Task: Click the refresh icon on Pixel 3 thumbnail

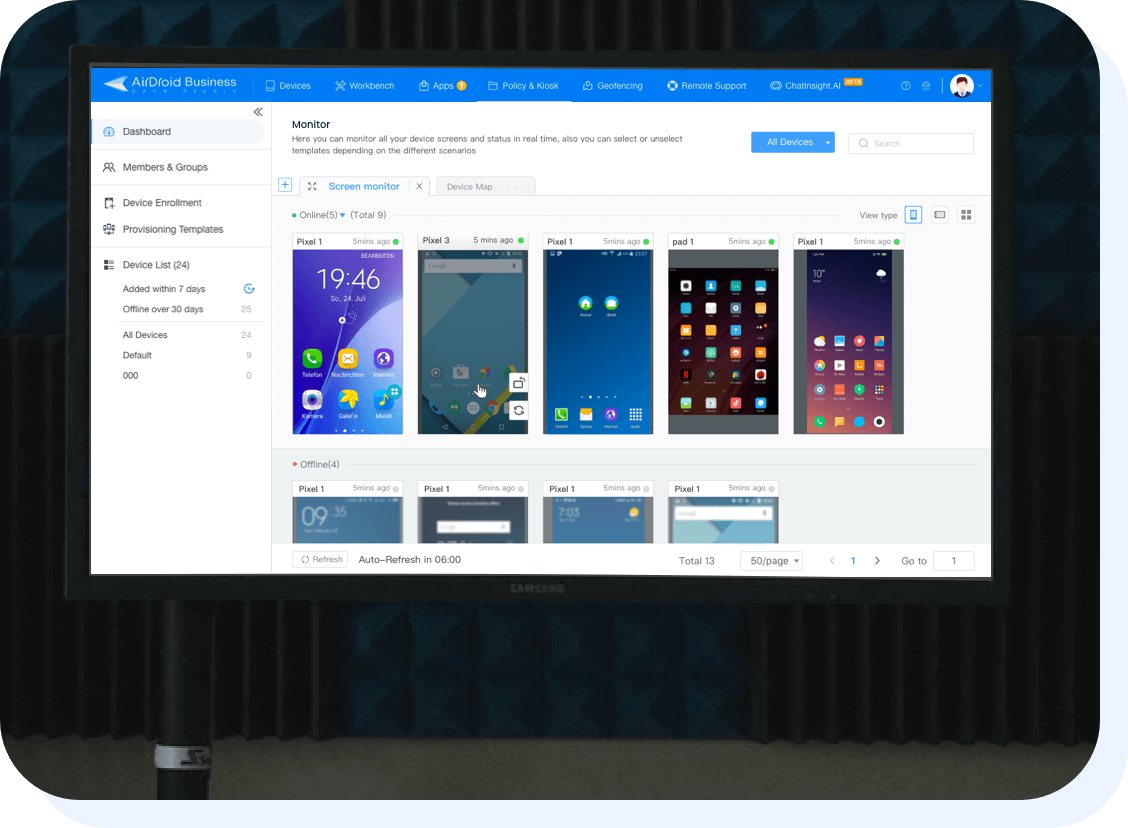Action: point(518,410)
